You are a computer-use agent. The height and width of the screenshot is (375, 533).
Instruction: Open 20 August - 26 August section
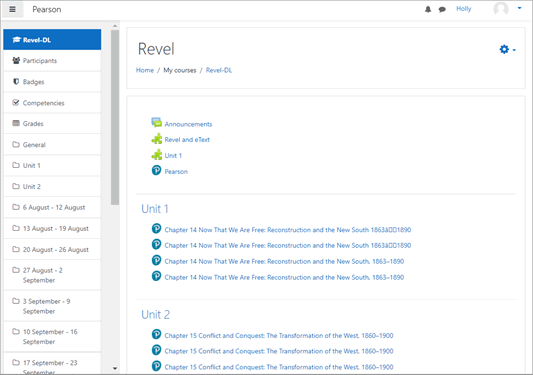52,250
